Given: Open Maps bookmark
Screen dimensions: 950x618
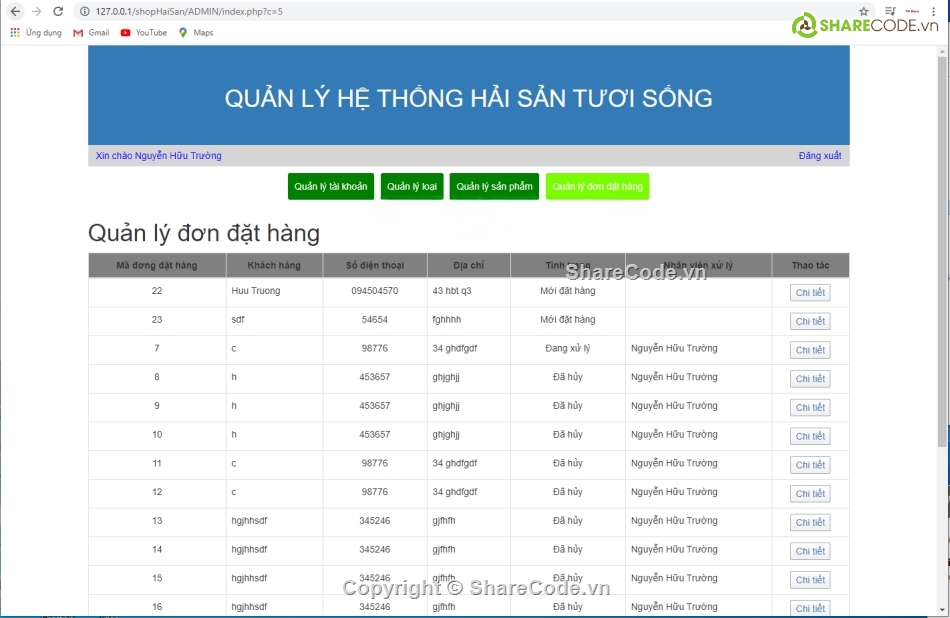Looking at the screenshot, I should pos(196,33).
